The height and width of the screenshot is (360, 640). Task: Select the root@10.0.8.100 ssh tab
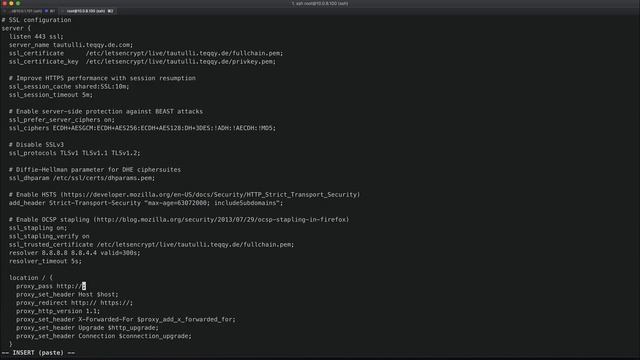[89, 11]
